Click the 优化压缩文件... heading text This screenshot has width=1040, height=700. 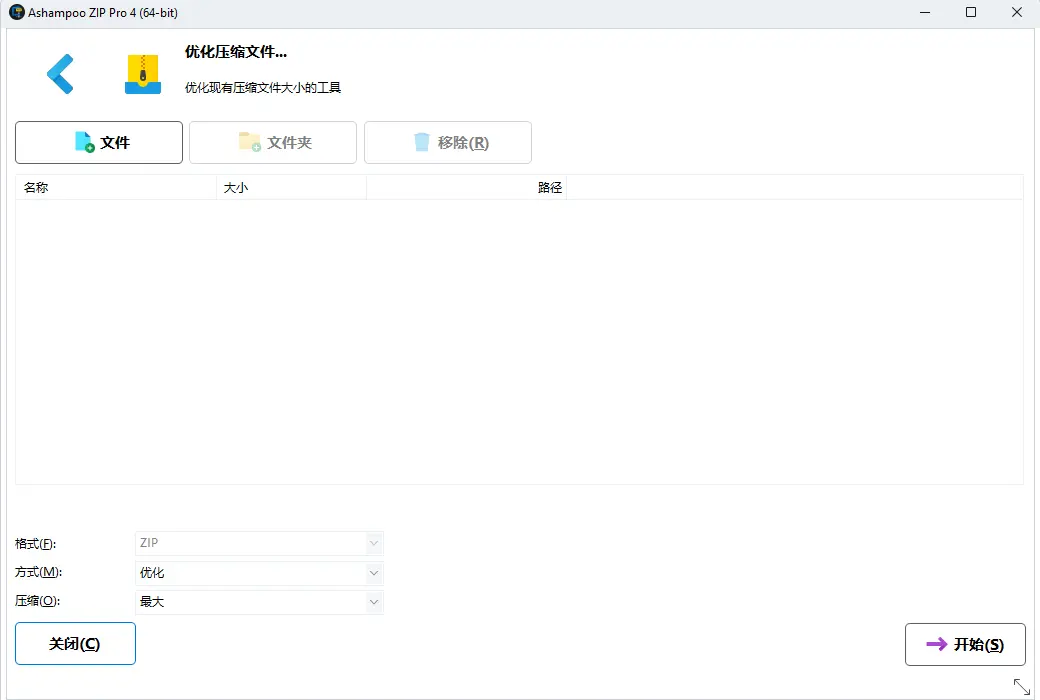(235, 52)
